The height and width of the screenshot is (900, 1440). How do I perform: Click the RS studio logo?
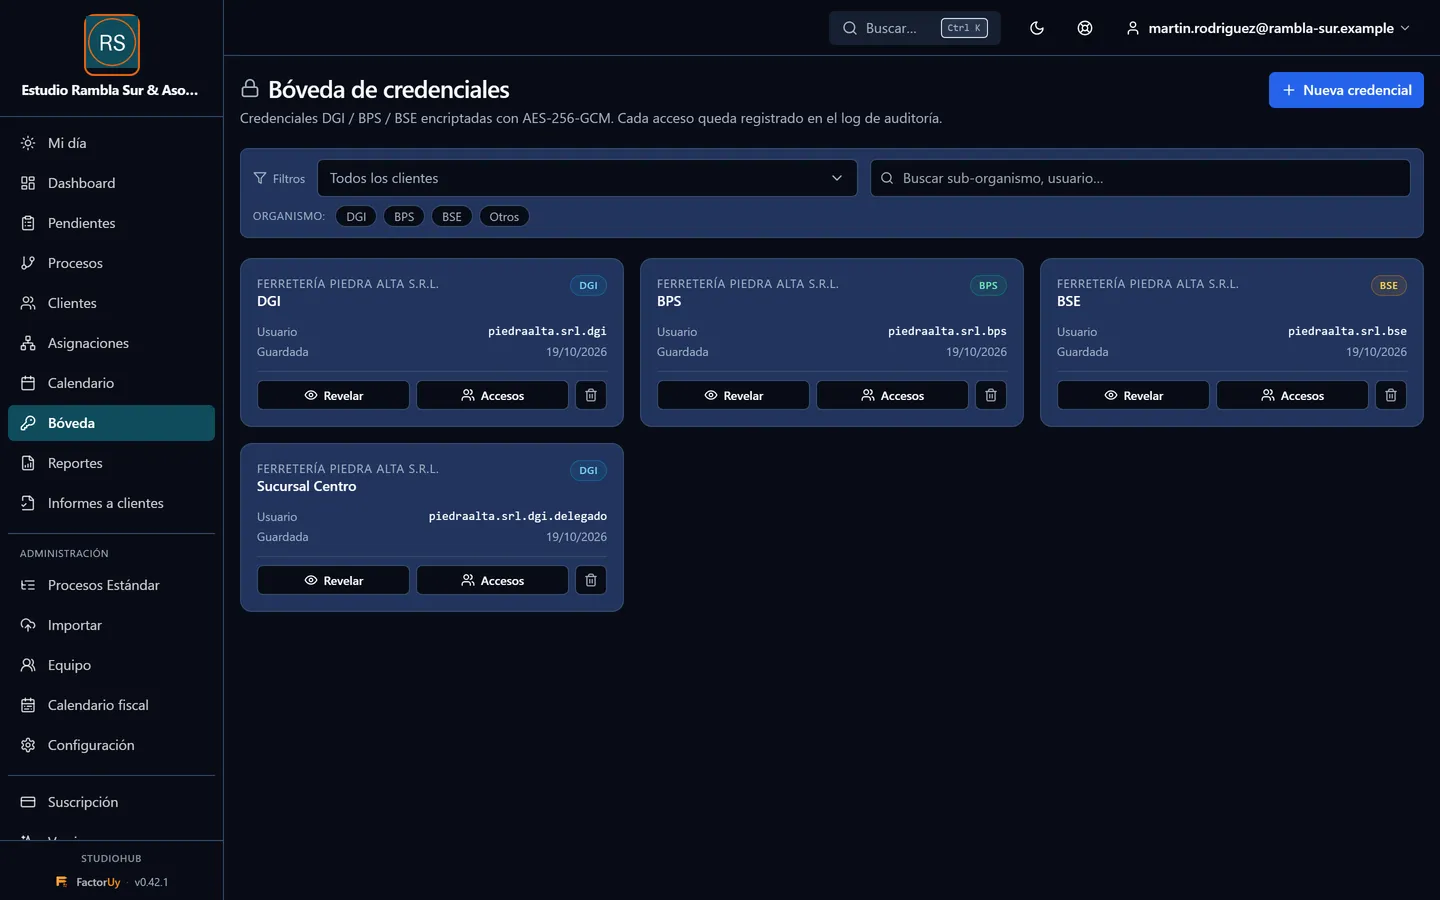112,44
